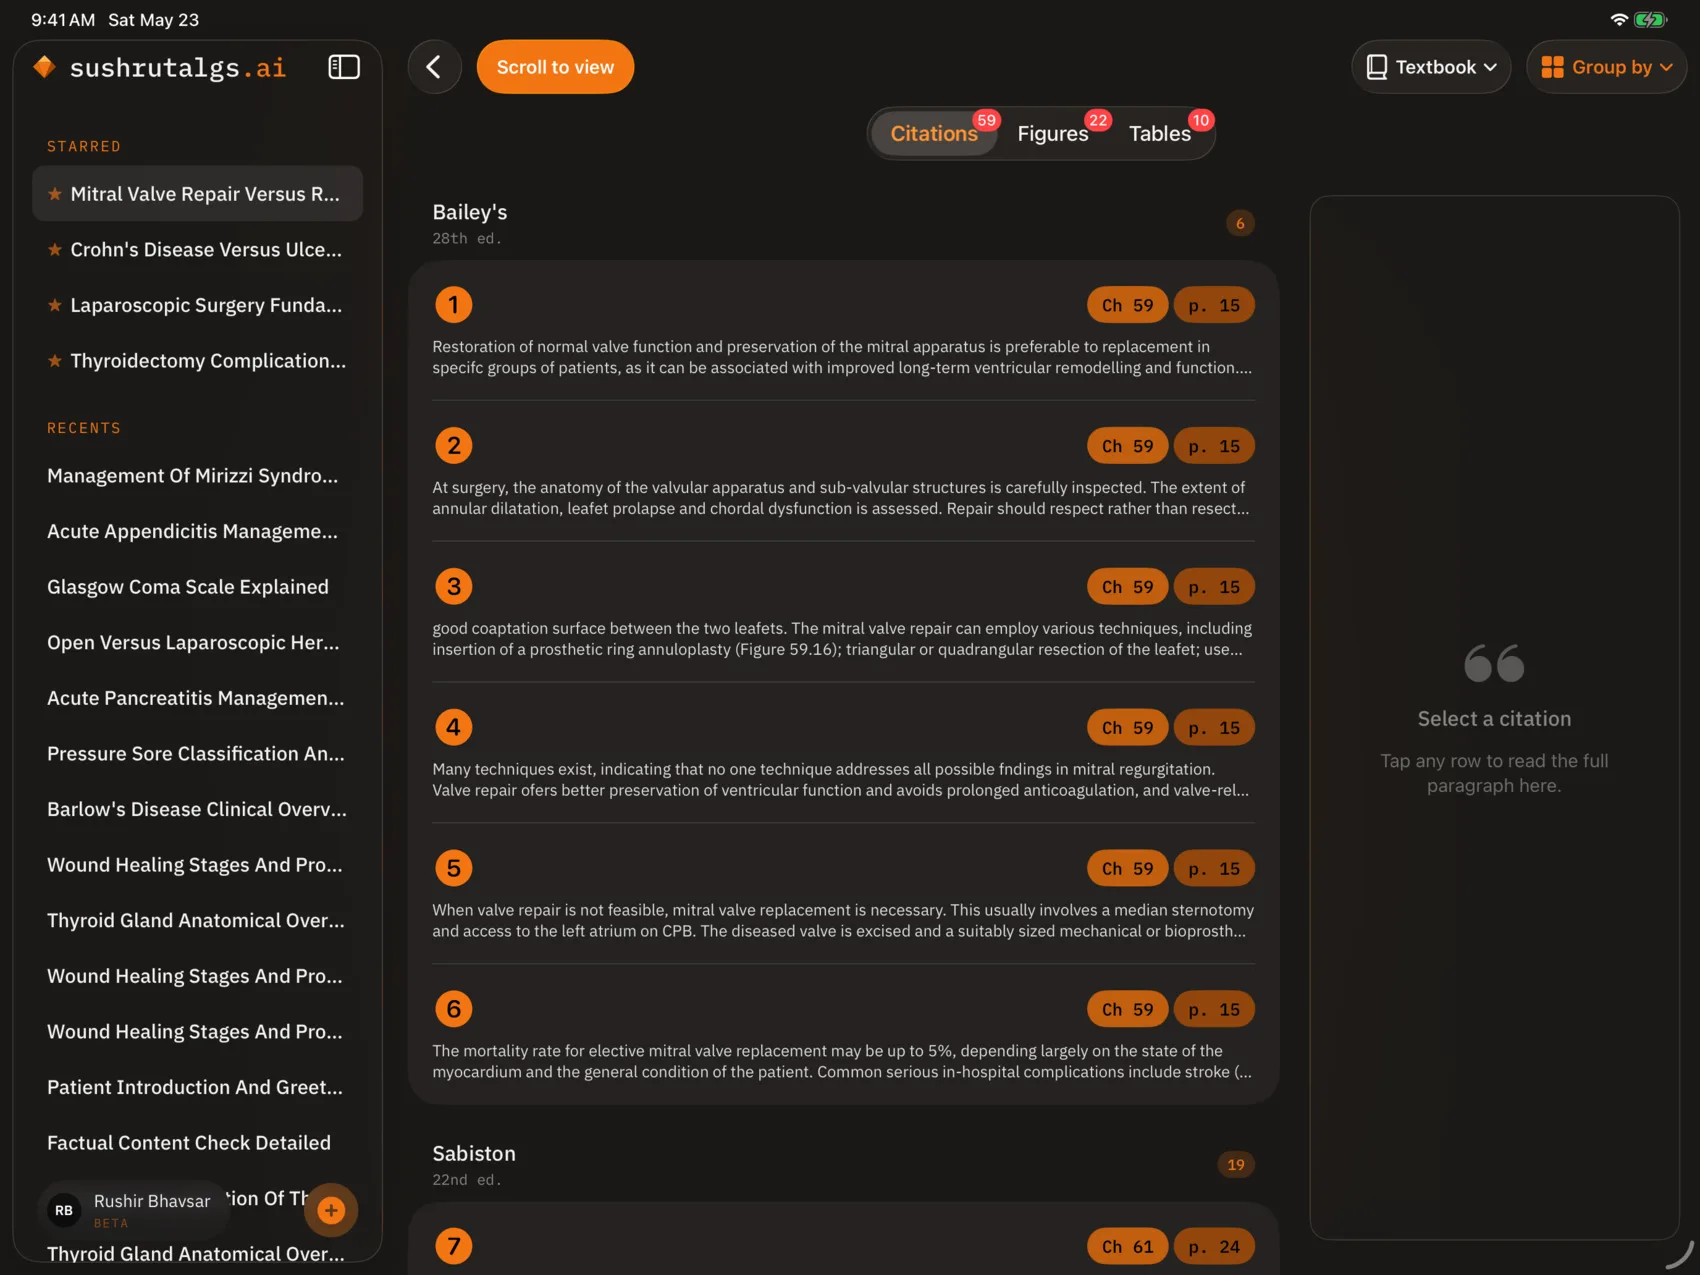Image resolution: width=1700 pixels, height=1275 pixels.
Task: Click the Bailey's count badge 6
Action: coord(1240,223)
